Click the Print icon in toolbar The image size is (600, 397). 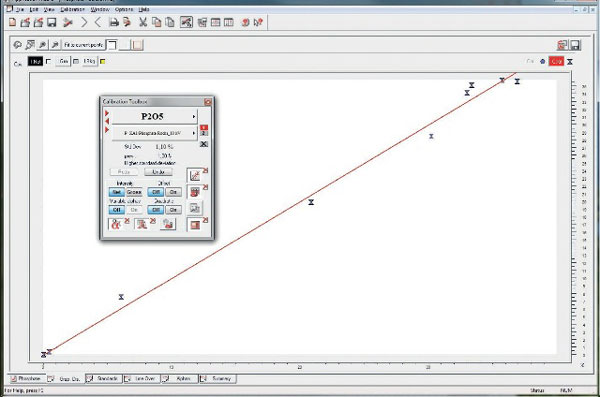click(114, 23)
